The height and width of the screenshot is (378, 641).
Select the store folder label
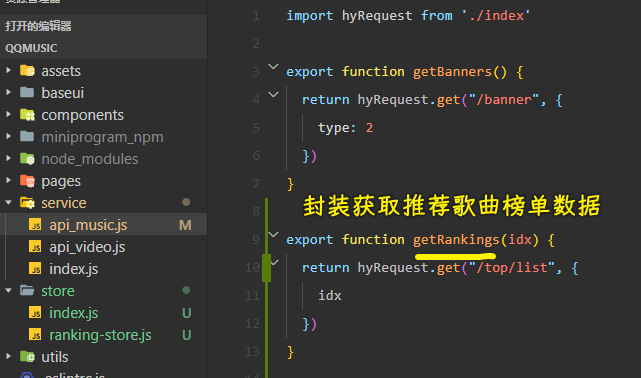58,291
